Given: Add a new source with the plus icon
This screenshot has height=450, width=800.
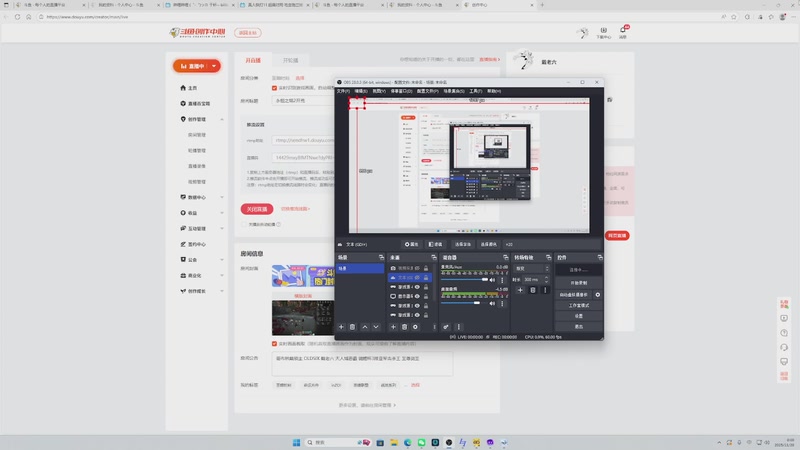Looking at the screenshot, I should point(393,327).
